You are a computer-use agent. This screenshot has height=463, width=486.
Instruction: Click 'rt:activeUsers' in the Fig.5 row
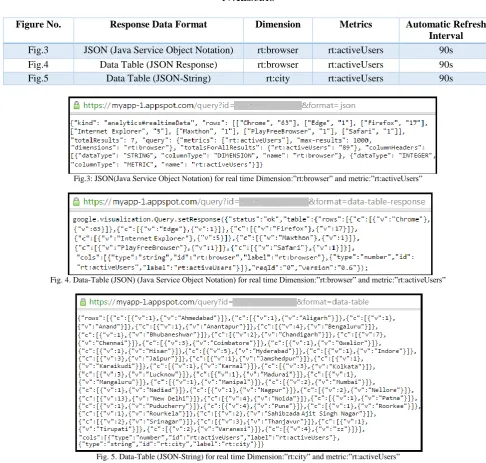356,79
